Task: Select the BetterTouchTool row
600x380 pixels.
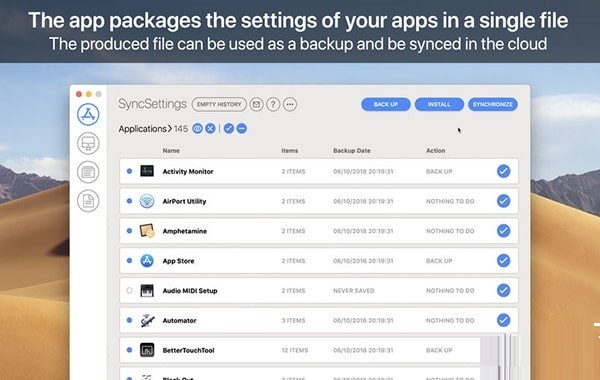Action: point(300,350)
